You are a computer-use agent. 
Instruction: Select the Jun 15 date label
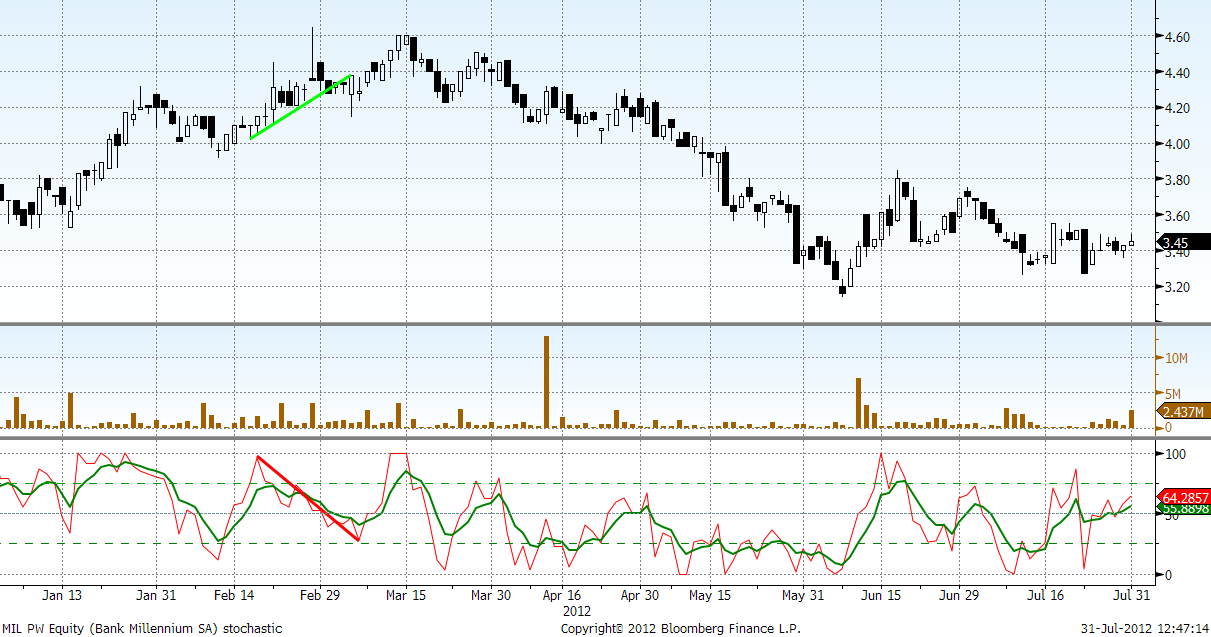pyautogui.click(x=879, y=595)
